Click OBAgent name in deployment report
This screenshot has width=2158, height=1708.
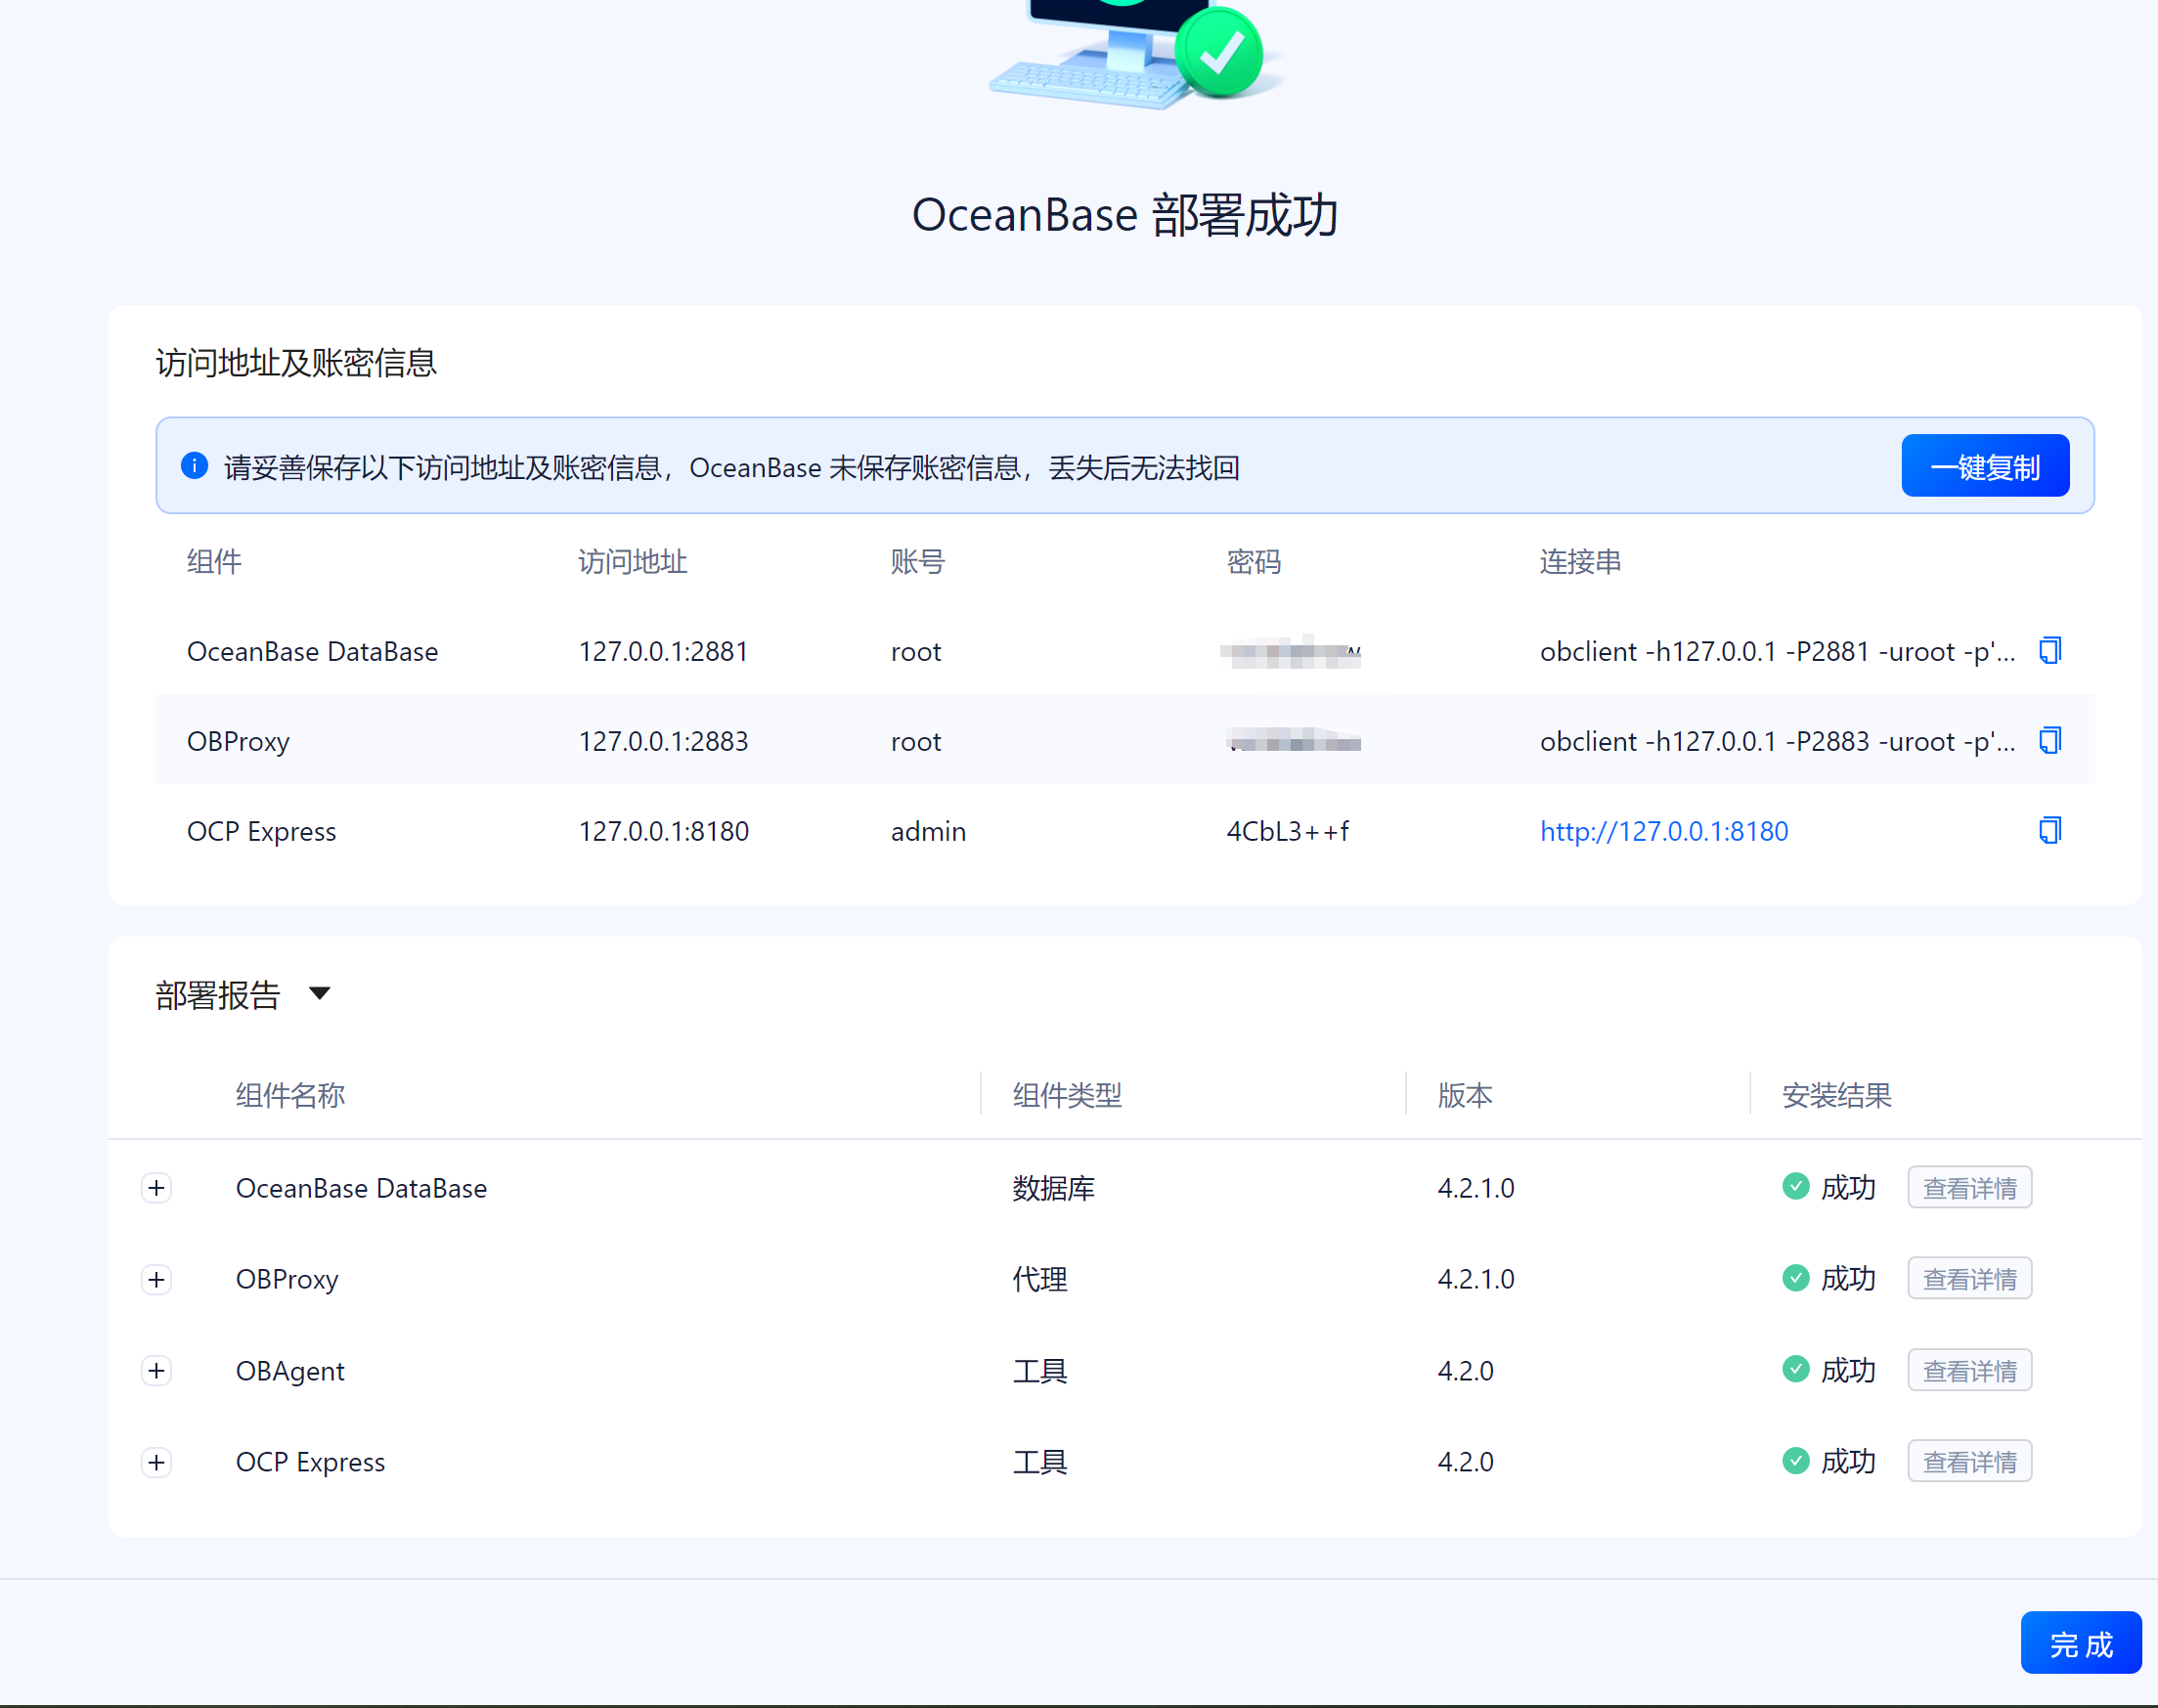[x=290, y=1371]
